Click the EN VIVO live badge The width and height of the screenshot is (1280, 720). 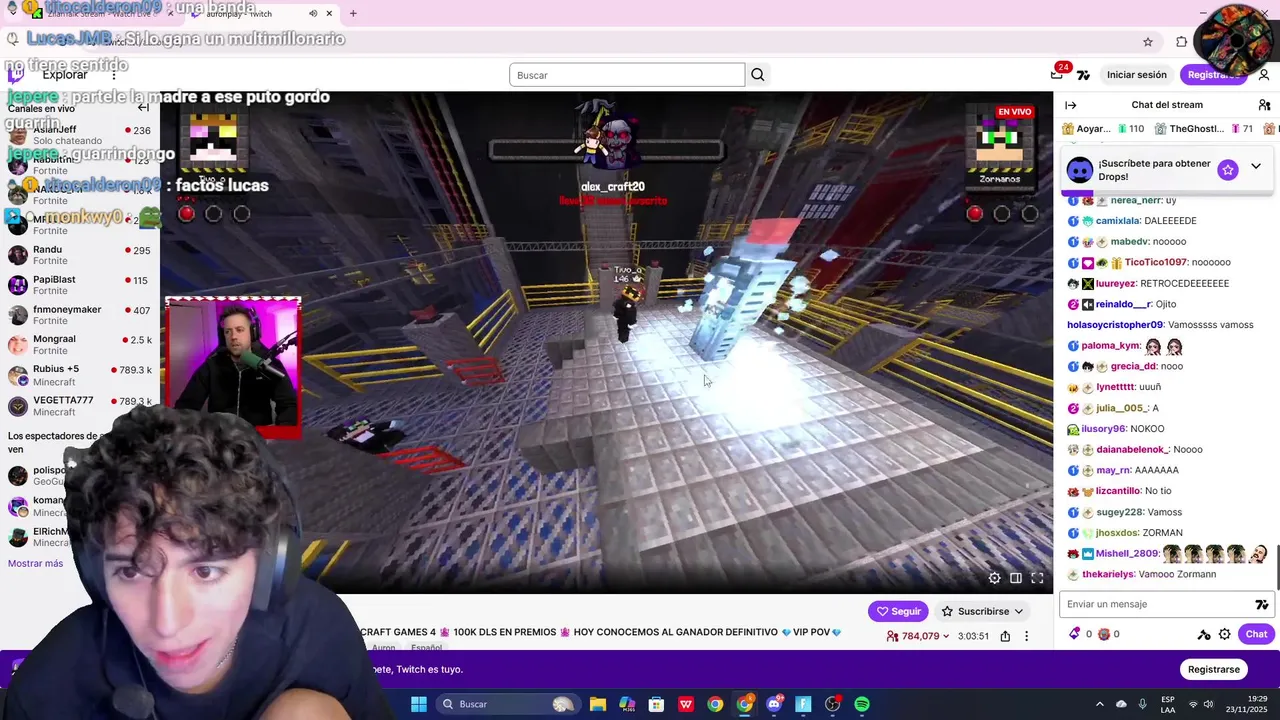1014,112
